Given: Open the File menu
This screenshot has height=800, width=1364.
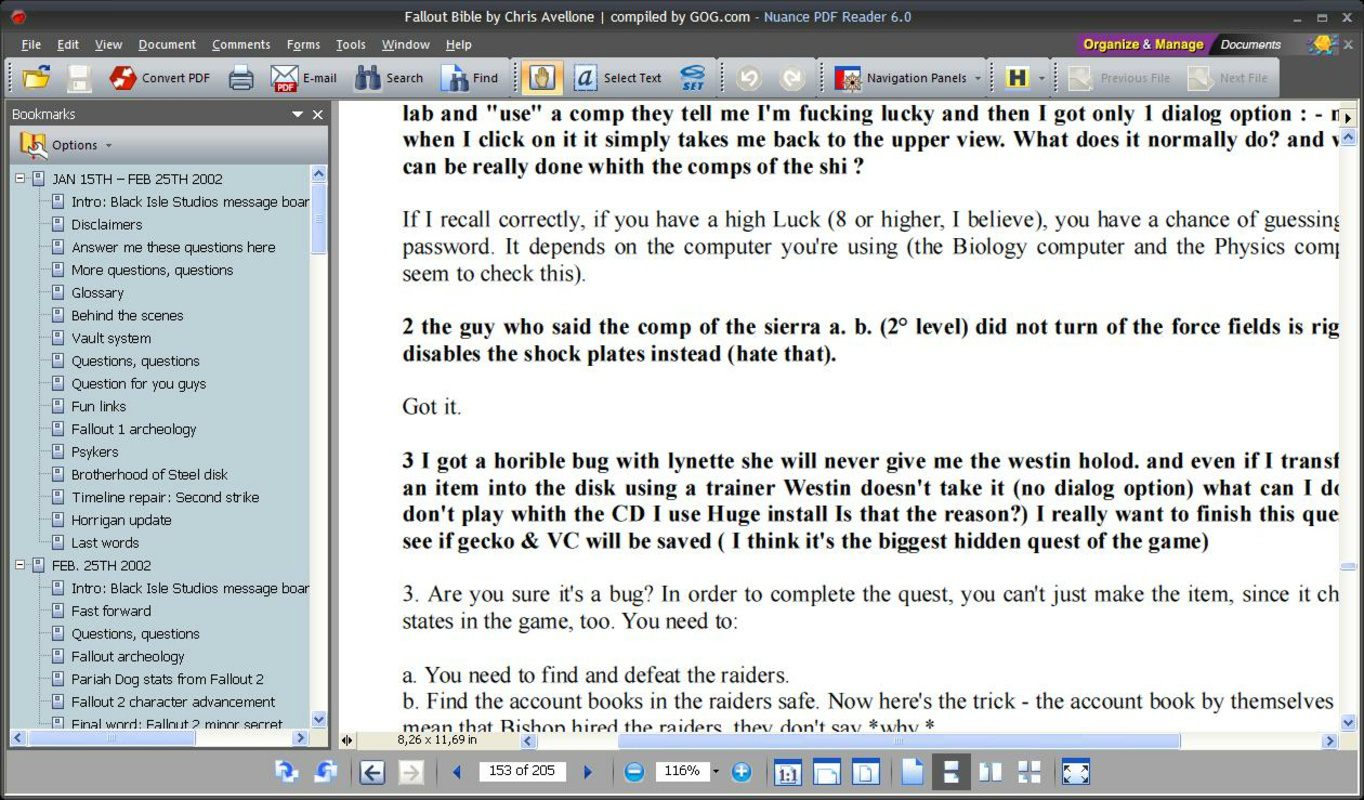Looking at the screenshot, I should [x=31, y=44].
